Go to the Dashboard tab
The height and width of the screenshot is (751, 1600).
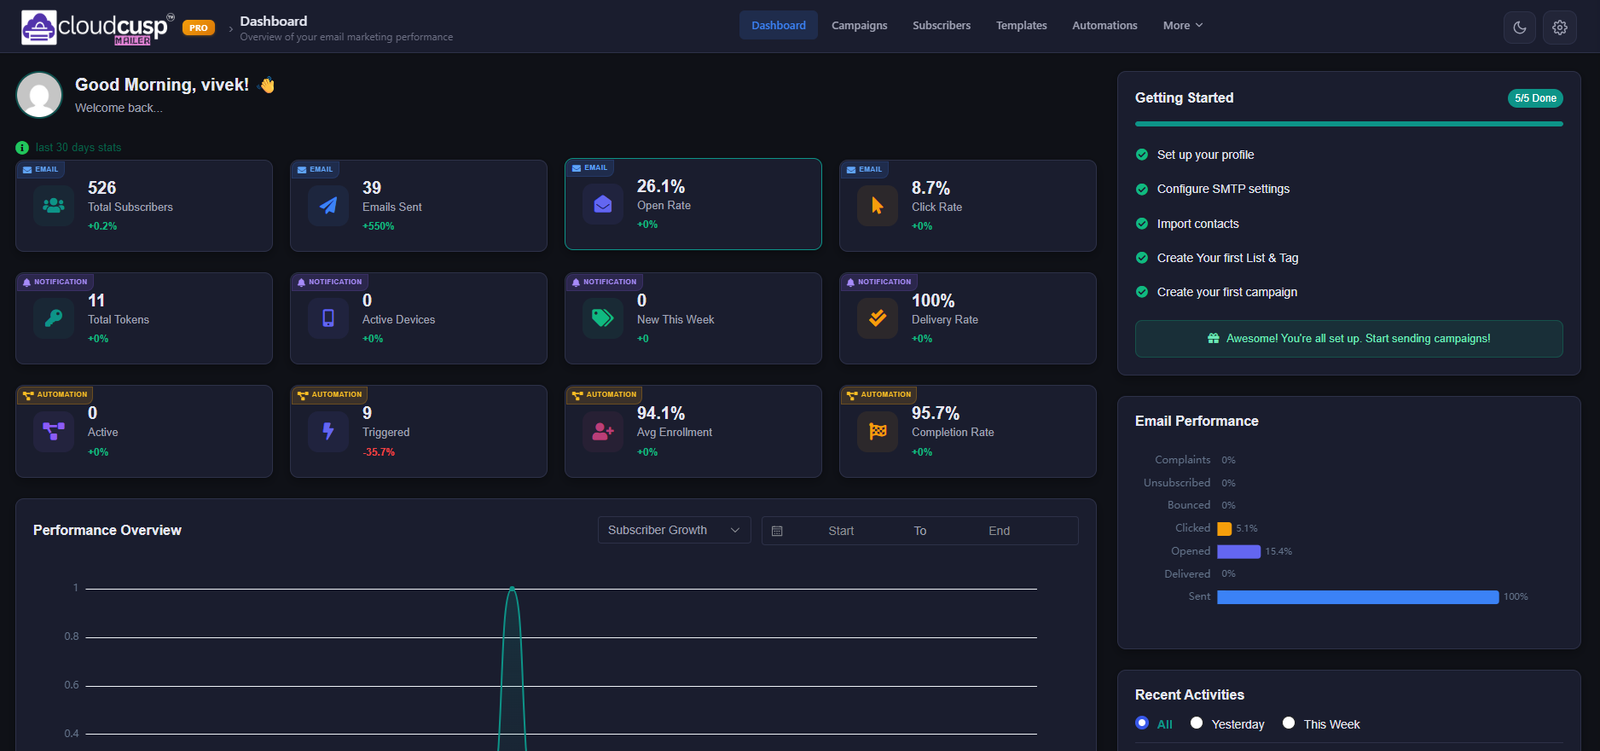click(x=778, y=25)
